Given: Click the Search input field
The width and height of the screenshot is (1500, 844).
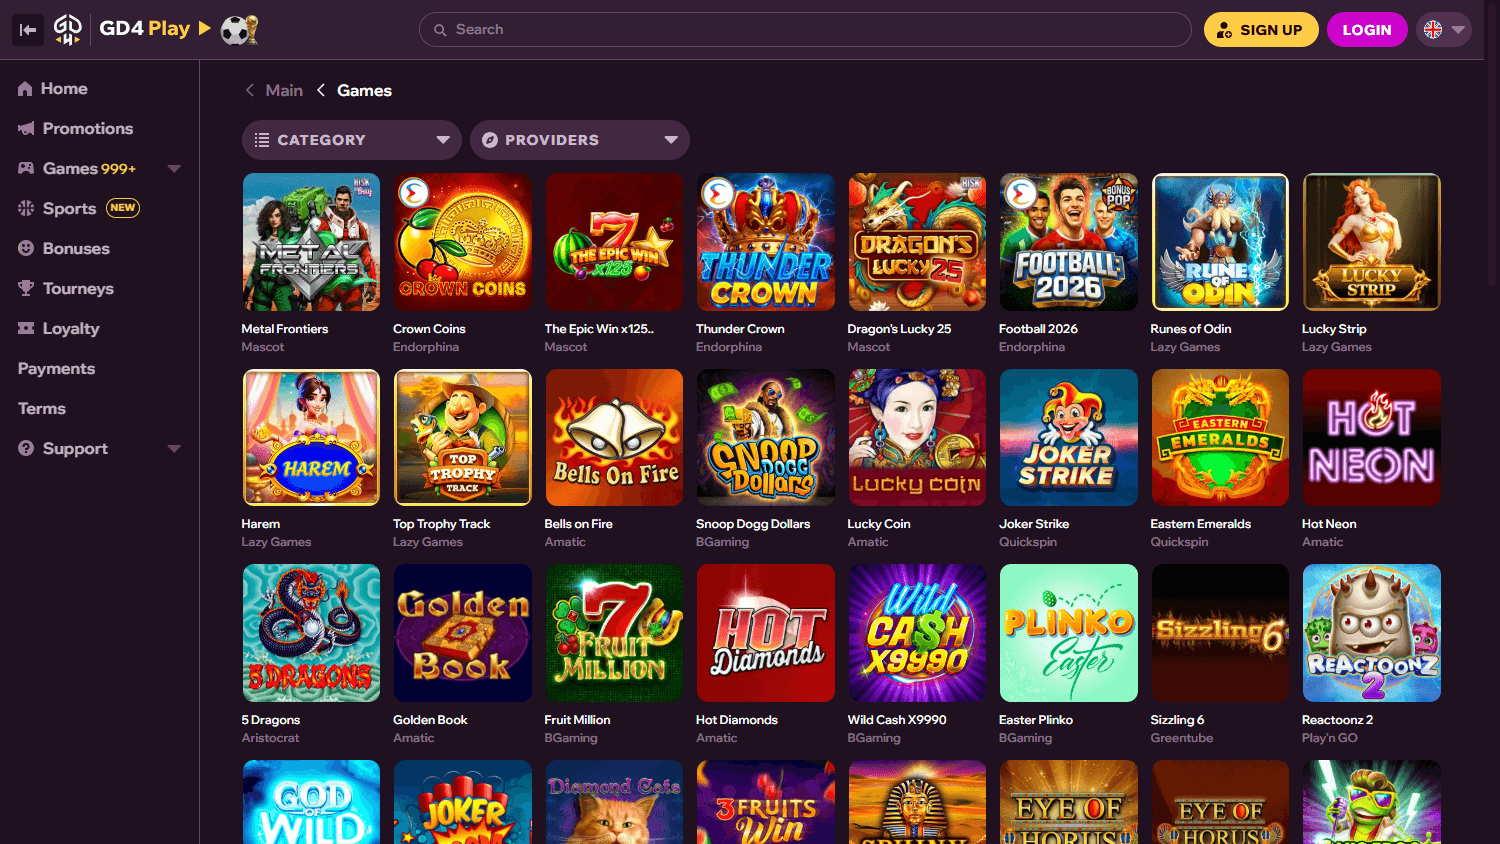Looking at the screenshot, I should coord(805,30).
